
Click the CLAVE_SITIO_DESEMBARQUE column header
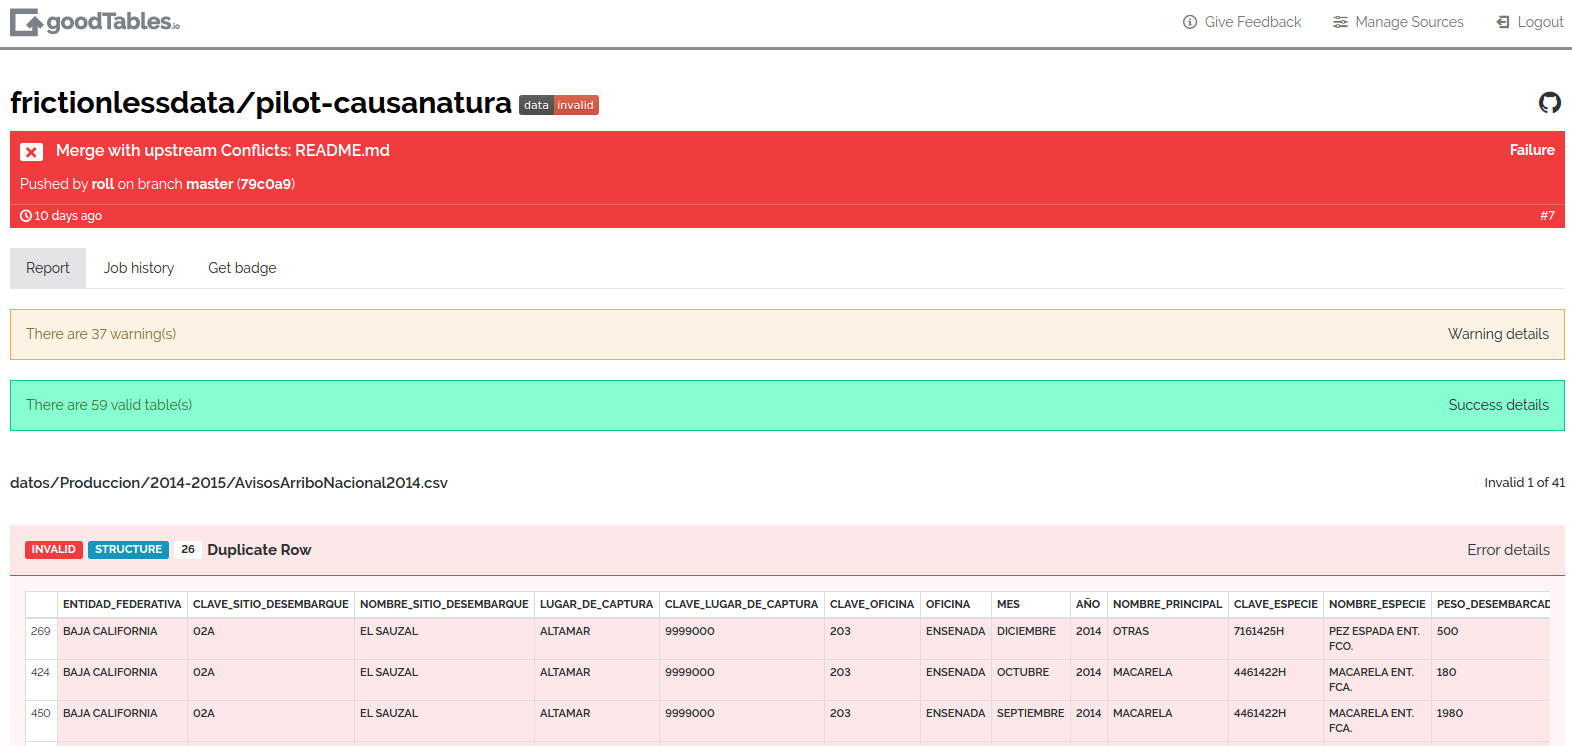coord(271,604)
